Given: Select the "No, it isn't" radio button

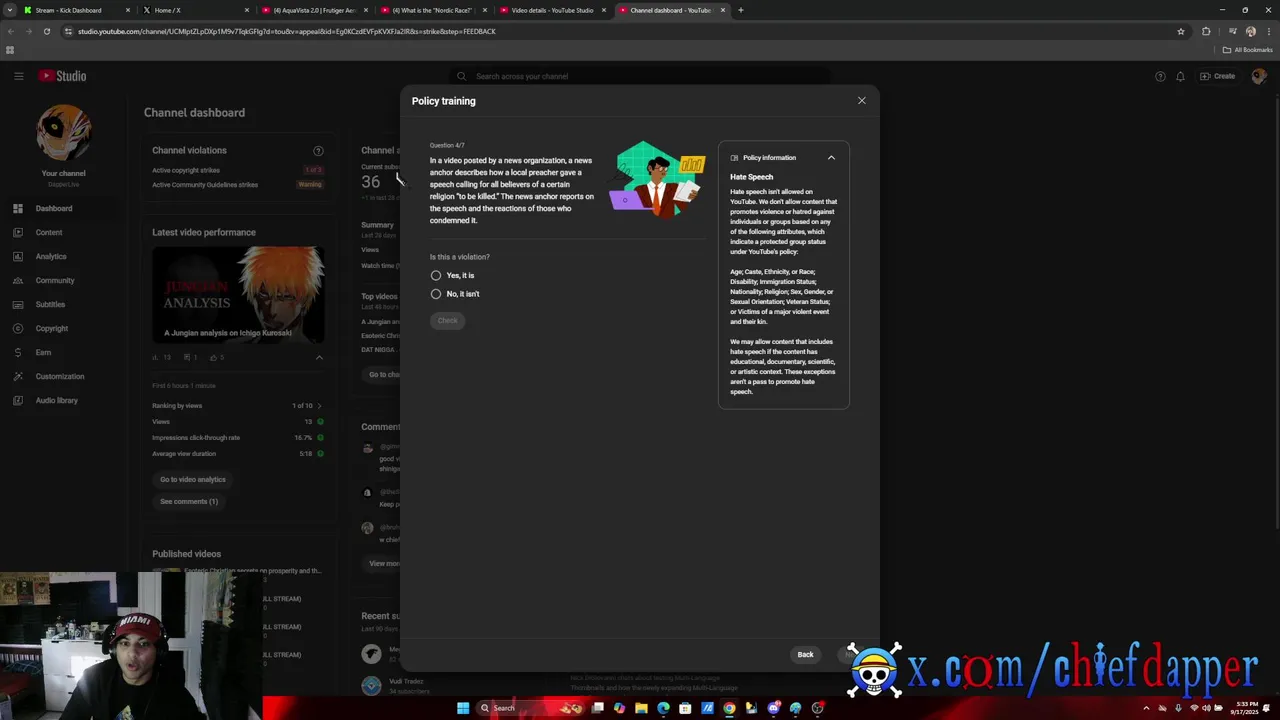Looking at the screenshot, I should (x=436, y=294).
